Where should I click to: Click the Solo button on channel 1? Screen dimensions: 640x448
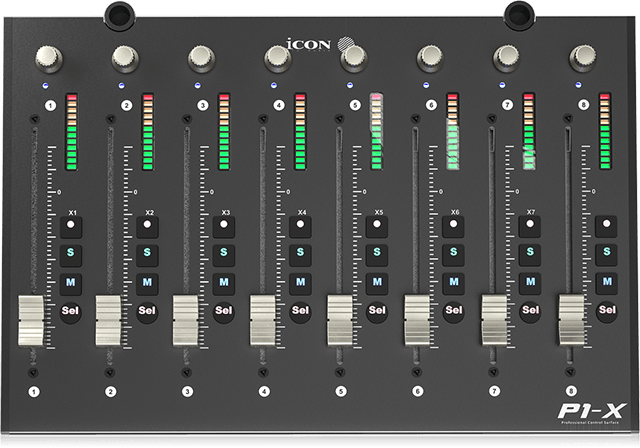pyautogui.click(x=71, y=255)
